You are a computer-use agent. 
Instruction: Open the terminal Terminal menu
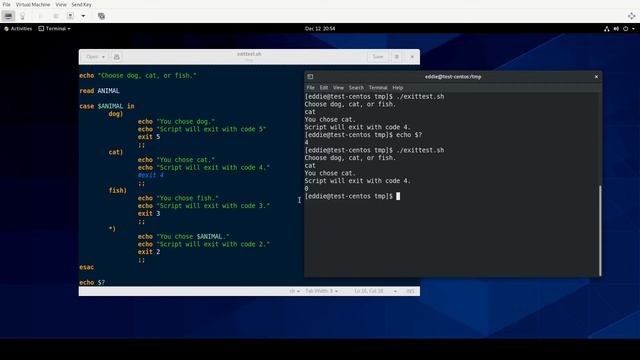(x=378, y=88)
